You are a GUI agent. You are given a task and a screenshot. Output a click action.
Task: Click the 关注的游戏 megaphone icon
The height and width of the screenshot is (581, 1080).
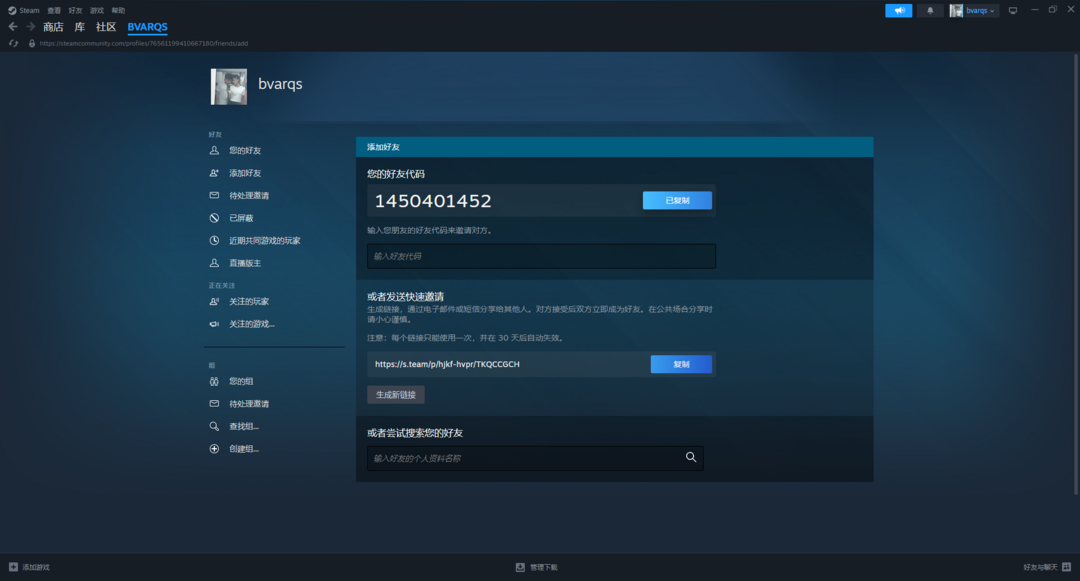point(214,324)
